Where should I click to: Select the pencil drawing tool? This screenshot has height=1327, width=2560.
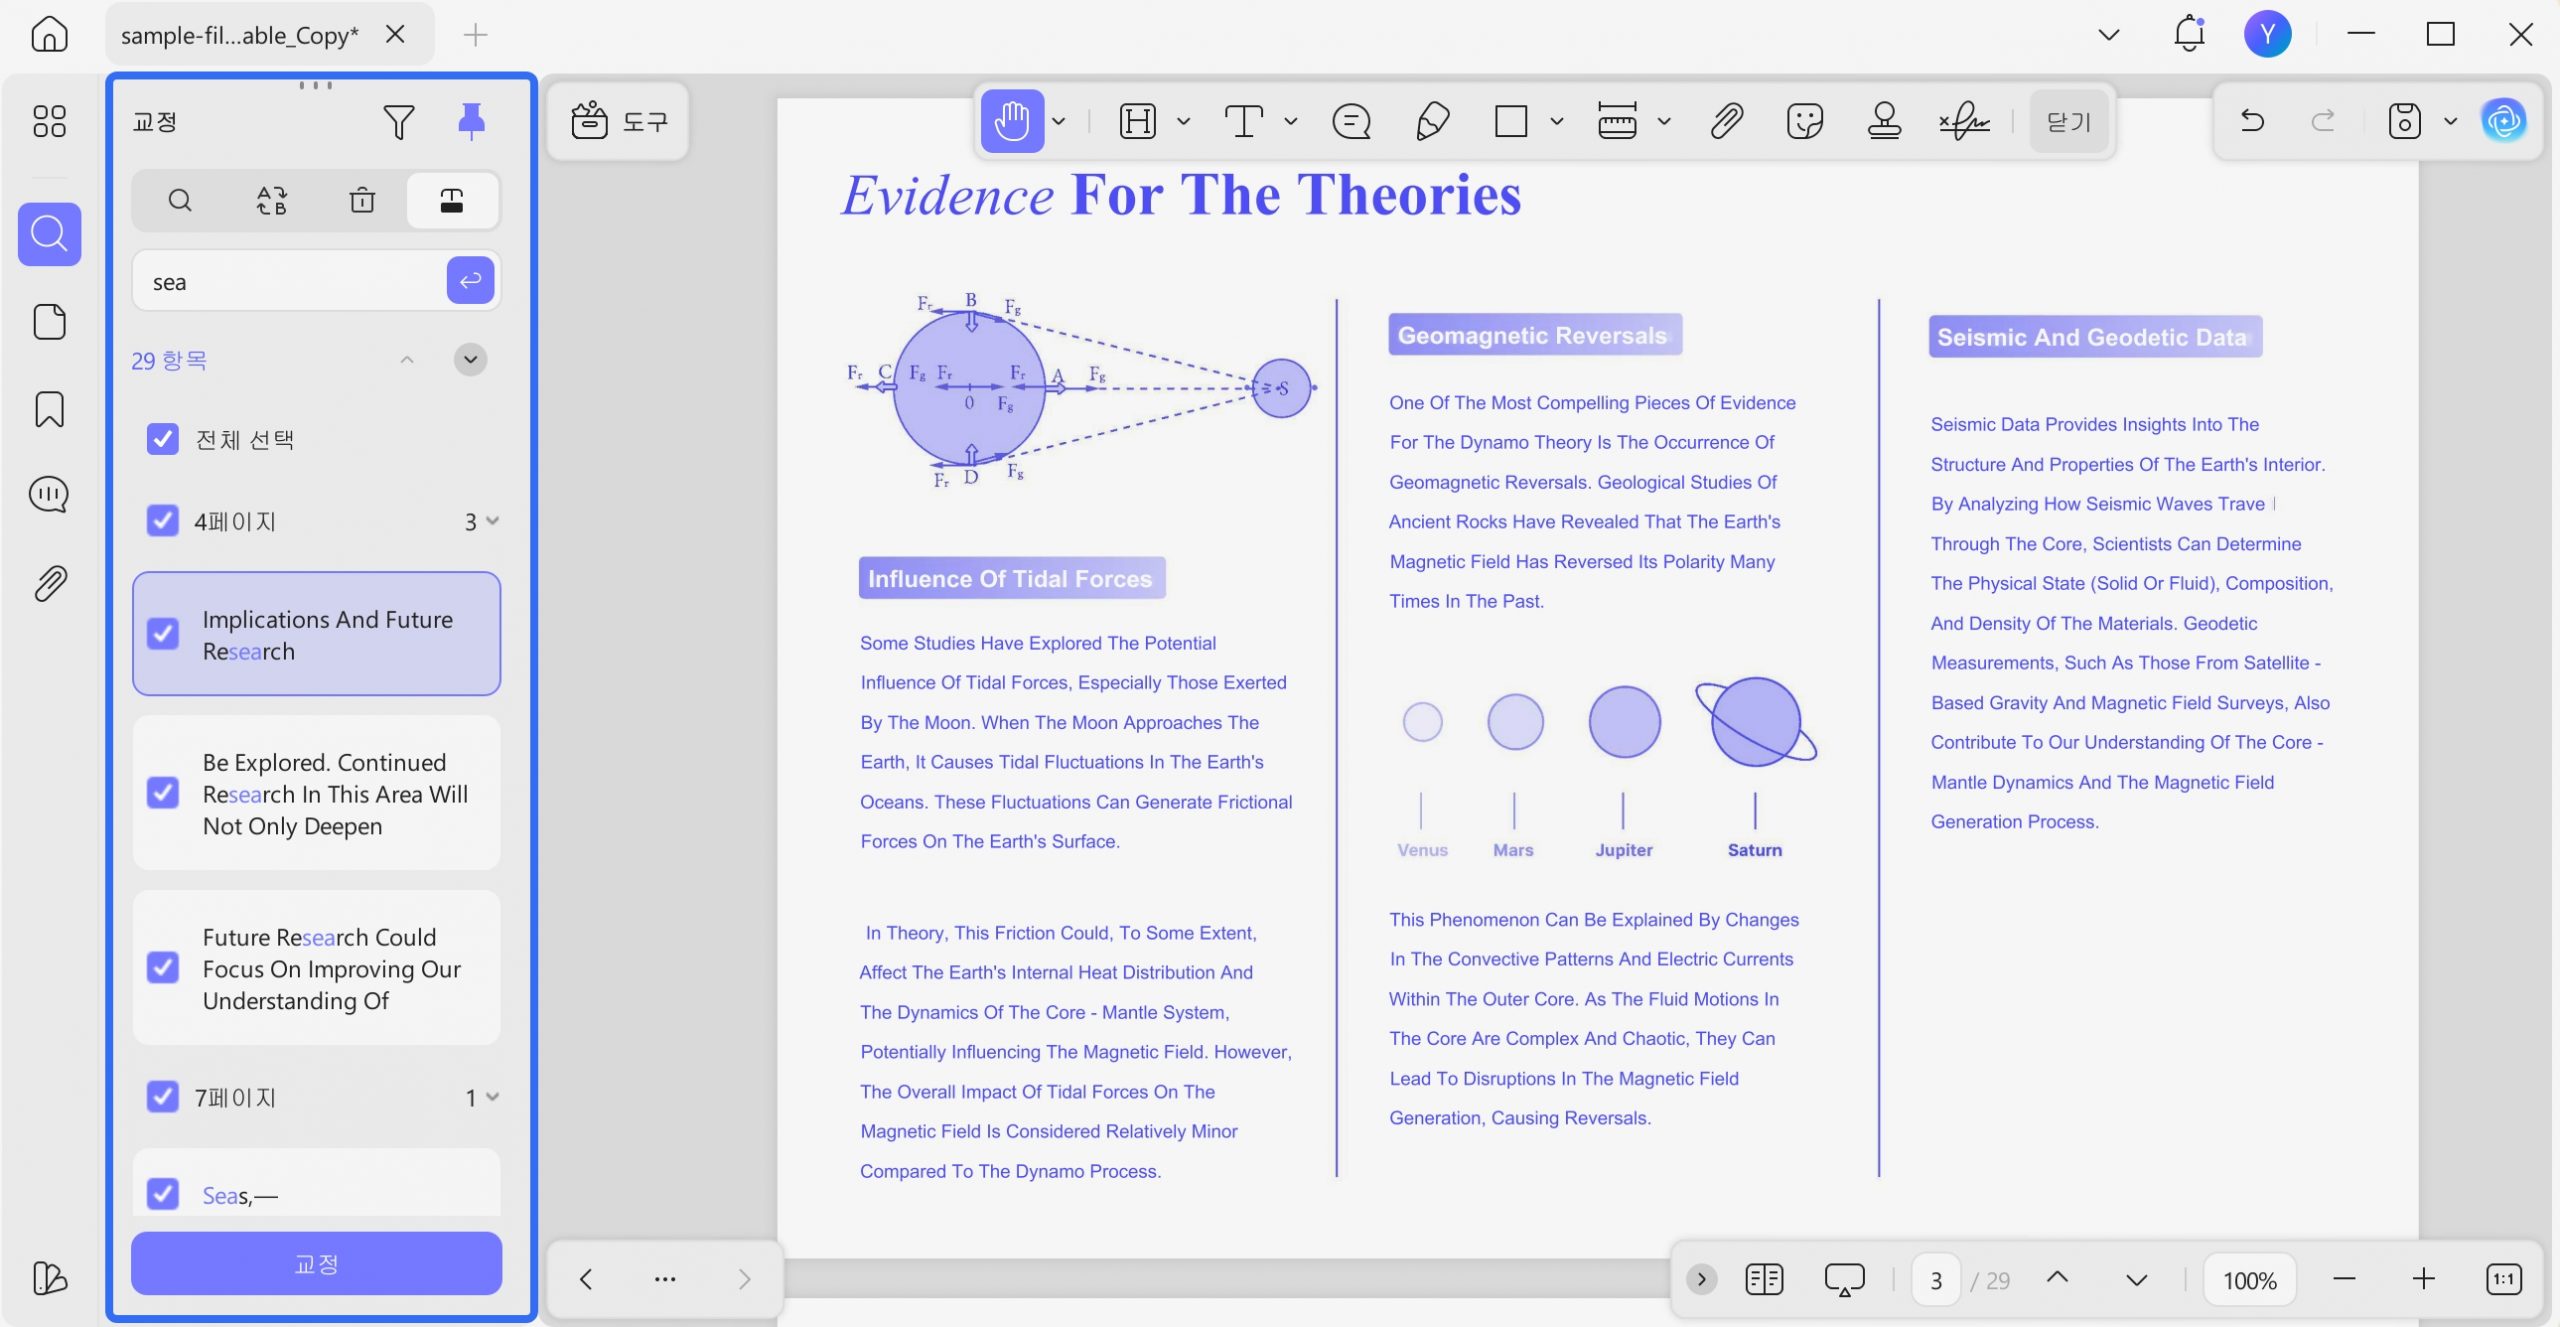point(1432,121)
